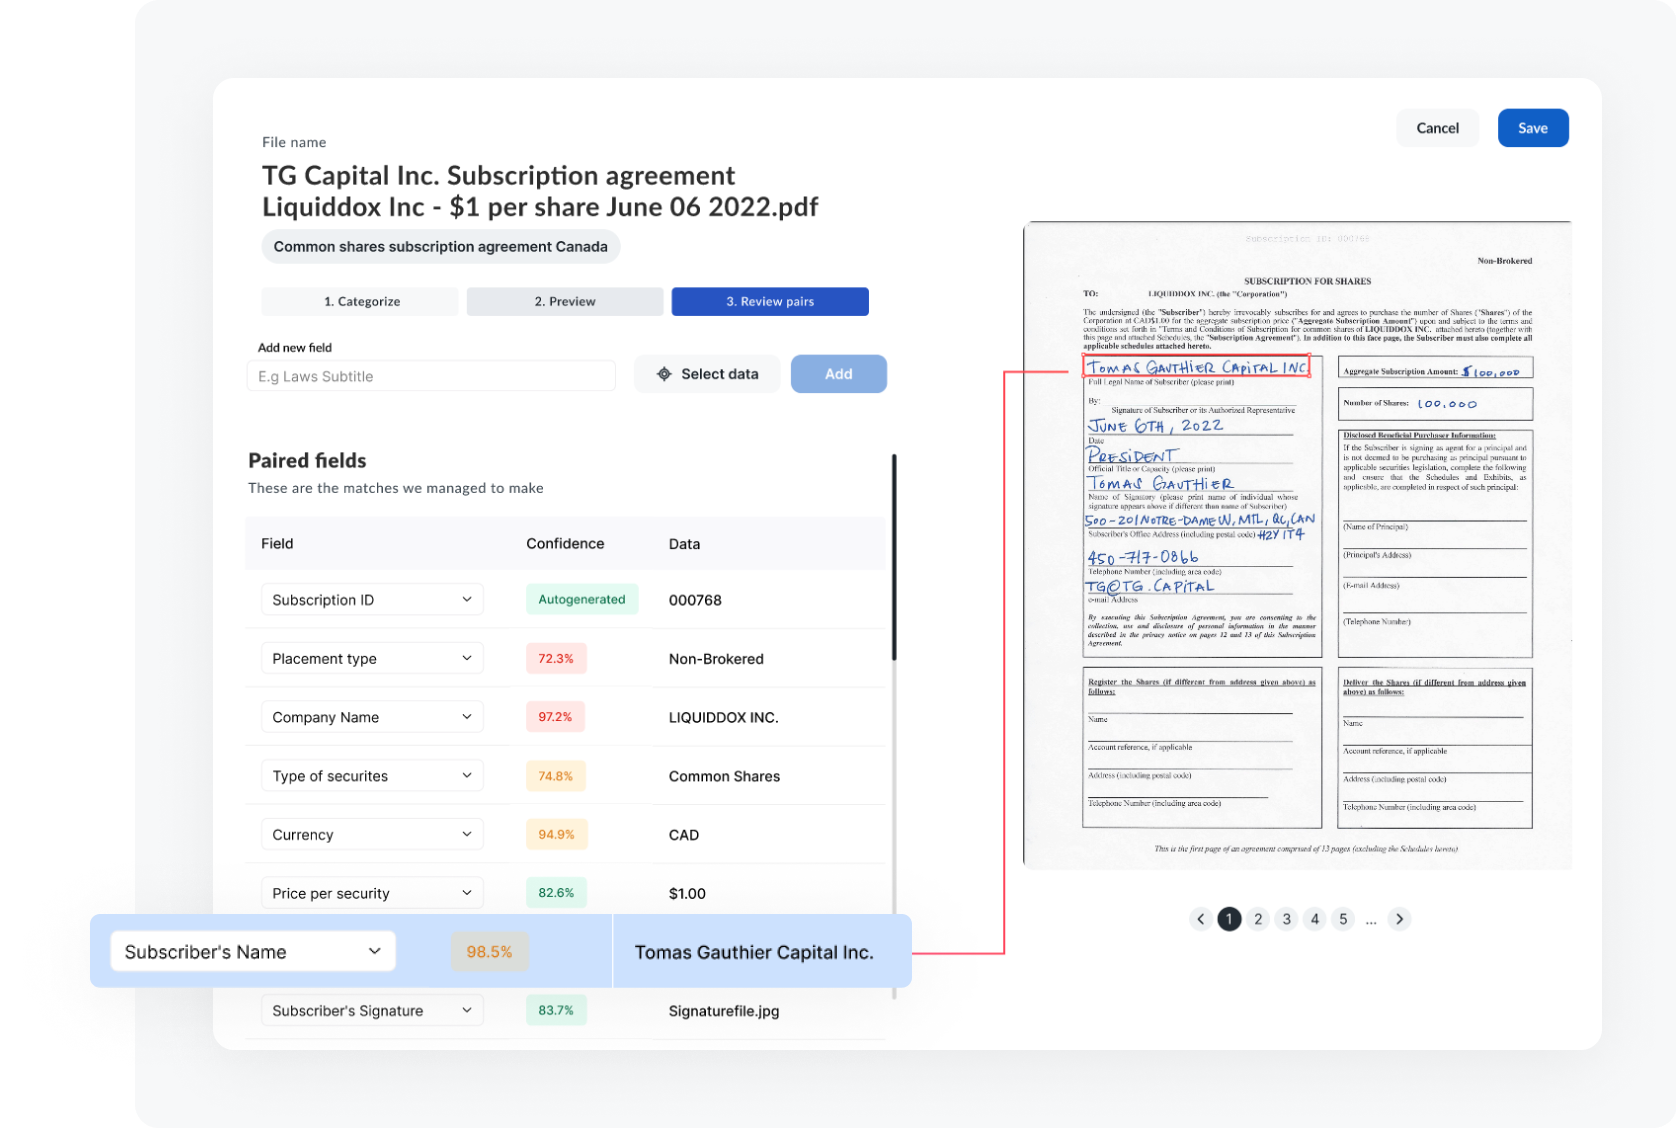Click the 97.2% confidence badge
Viewport: 1676px width, 1134px height.
556,717
